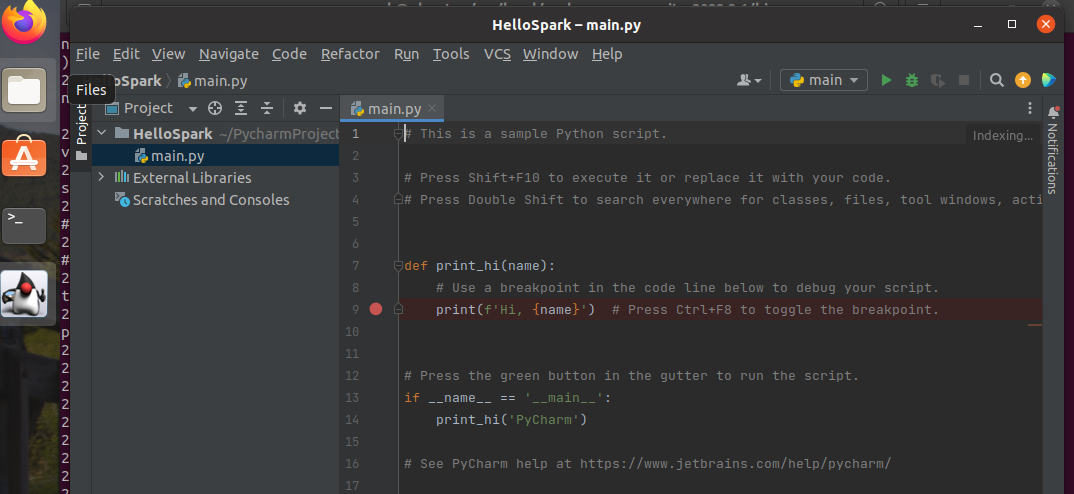
Task: Open the Refactor menu
Action: [x=350, y=53]
